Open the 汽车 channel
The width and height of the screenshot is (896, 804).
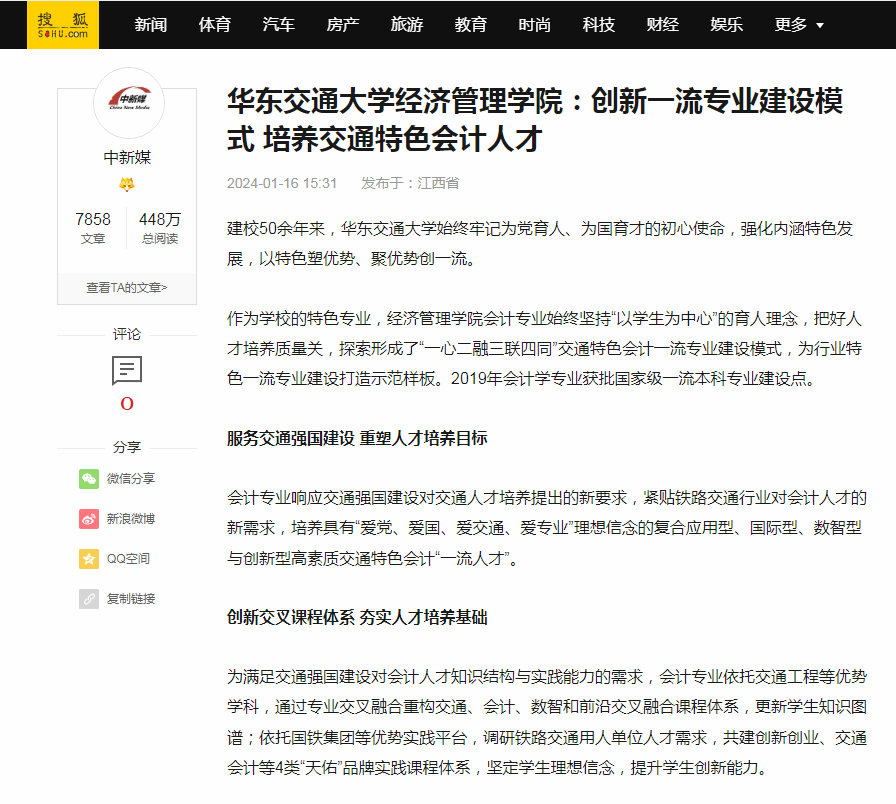coord(279,25)
